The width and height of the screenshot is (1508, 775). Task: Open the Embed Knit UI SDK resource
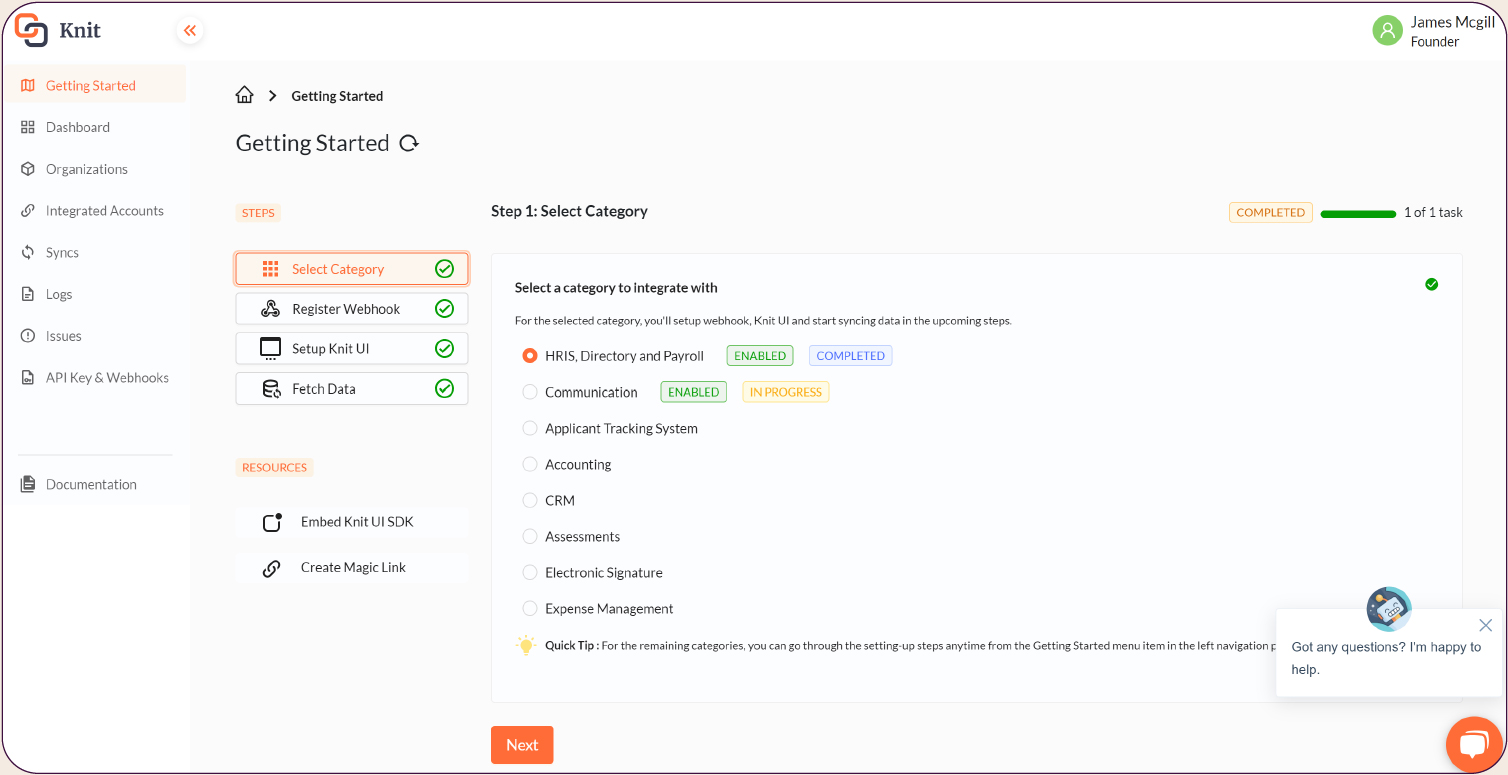(x=352, y=522)
